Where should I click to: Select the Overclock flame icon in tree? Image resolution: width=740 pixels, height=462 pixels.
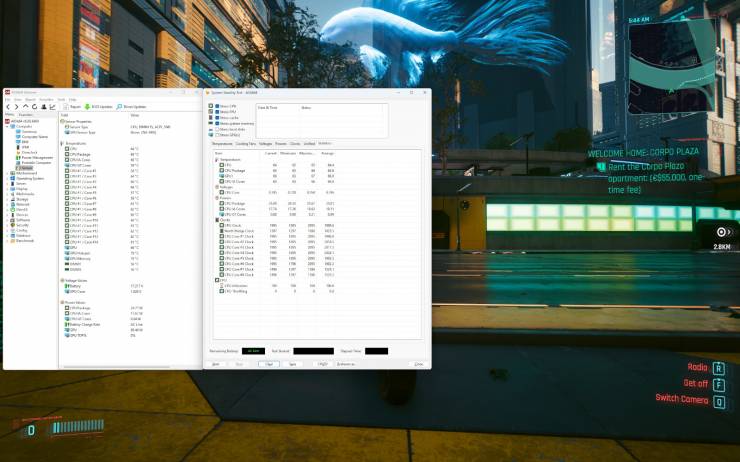[x=18, y=152]
